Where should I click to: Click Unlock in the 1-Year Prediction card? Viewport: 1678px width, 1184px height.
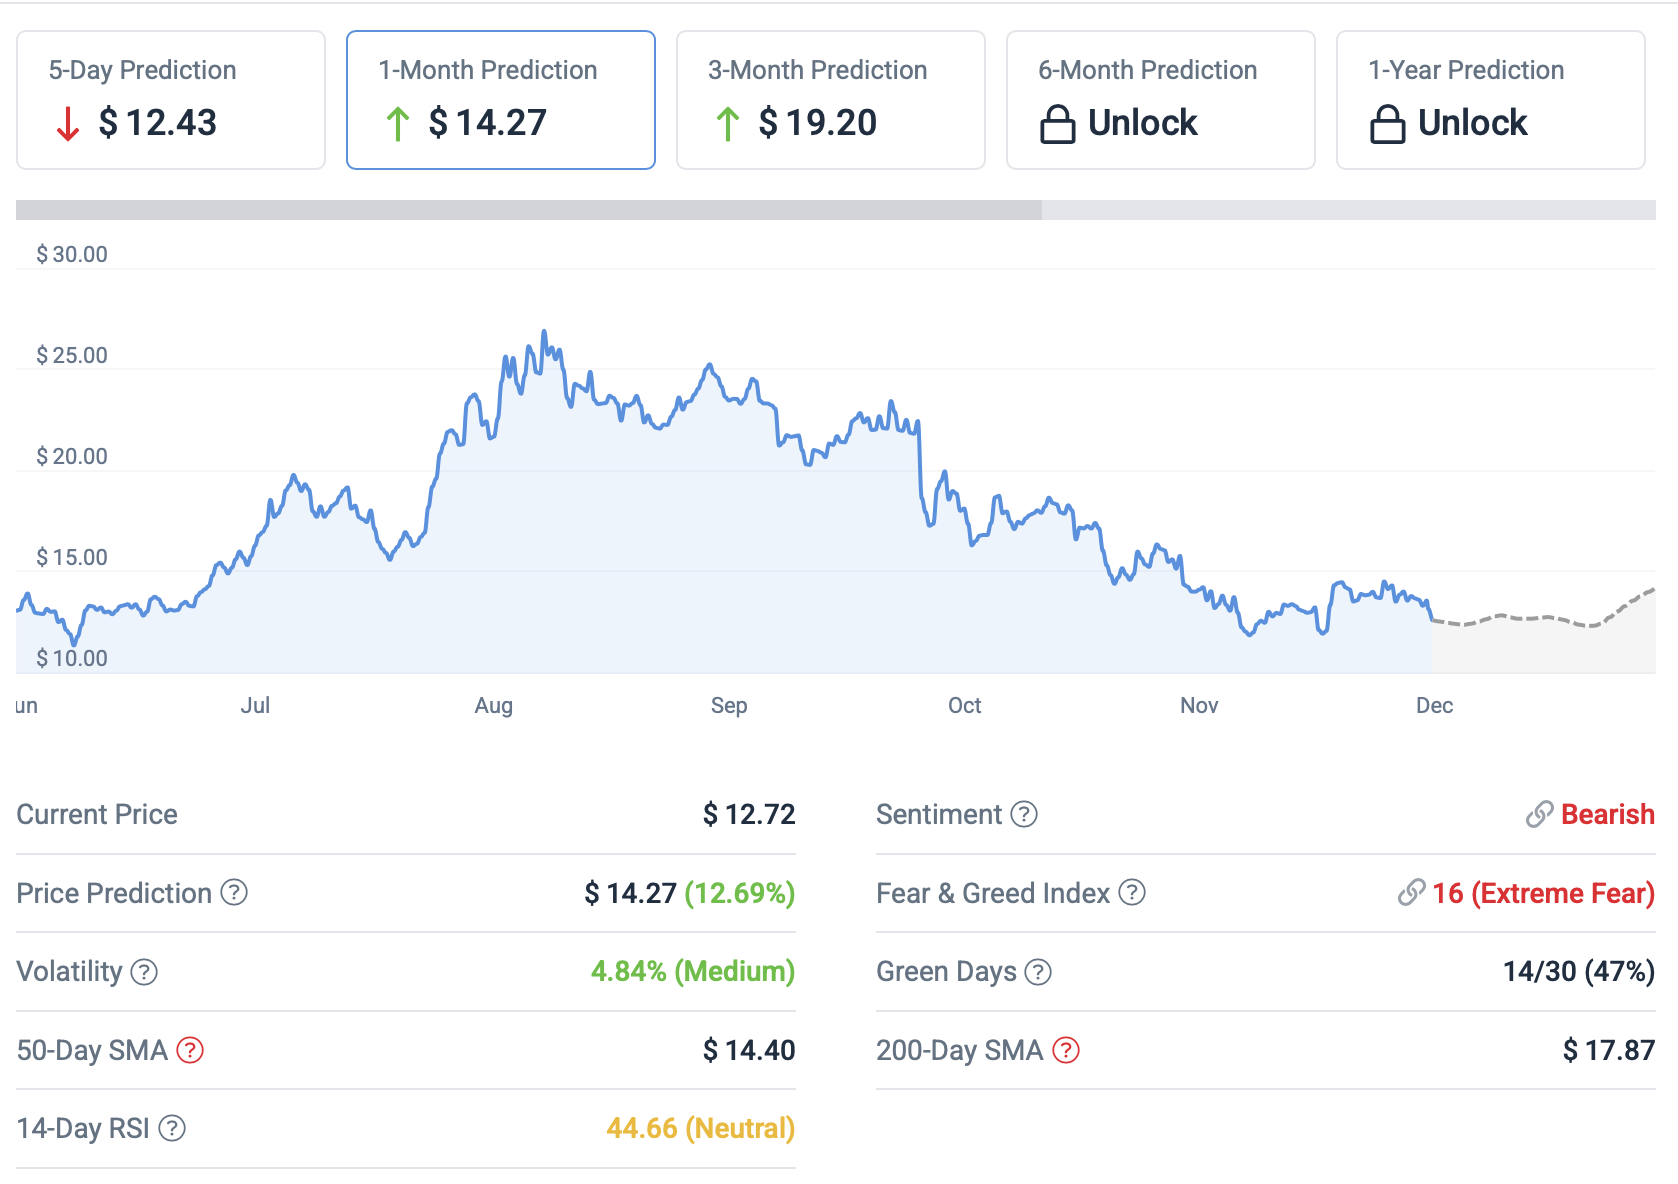(x=1472, y=123)
